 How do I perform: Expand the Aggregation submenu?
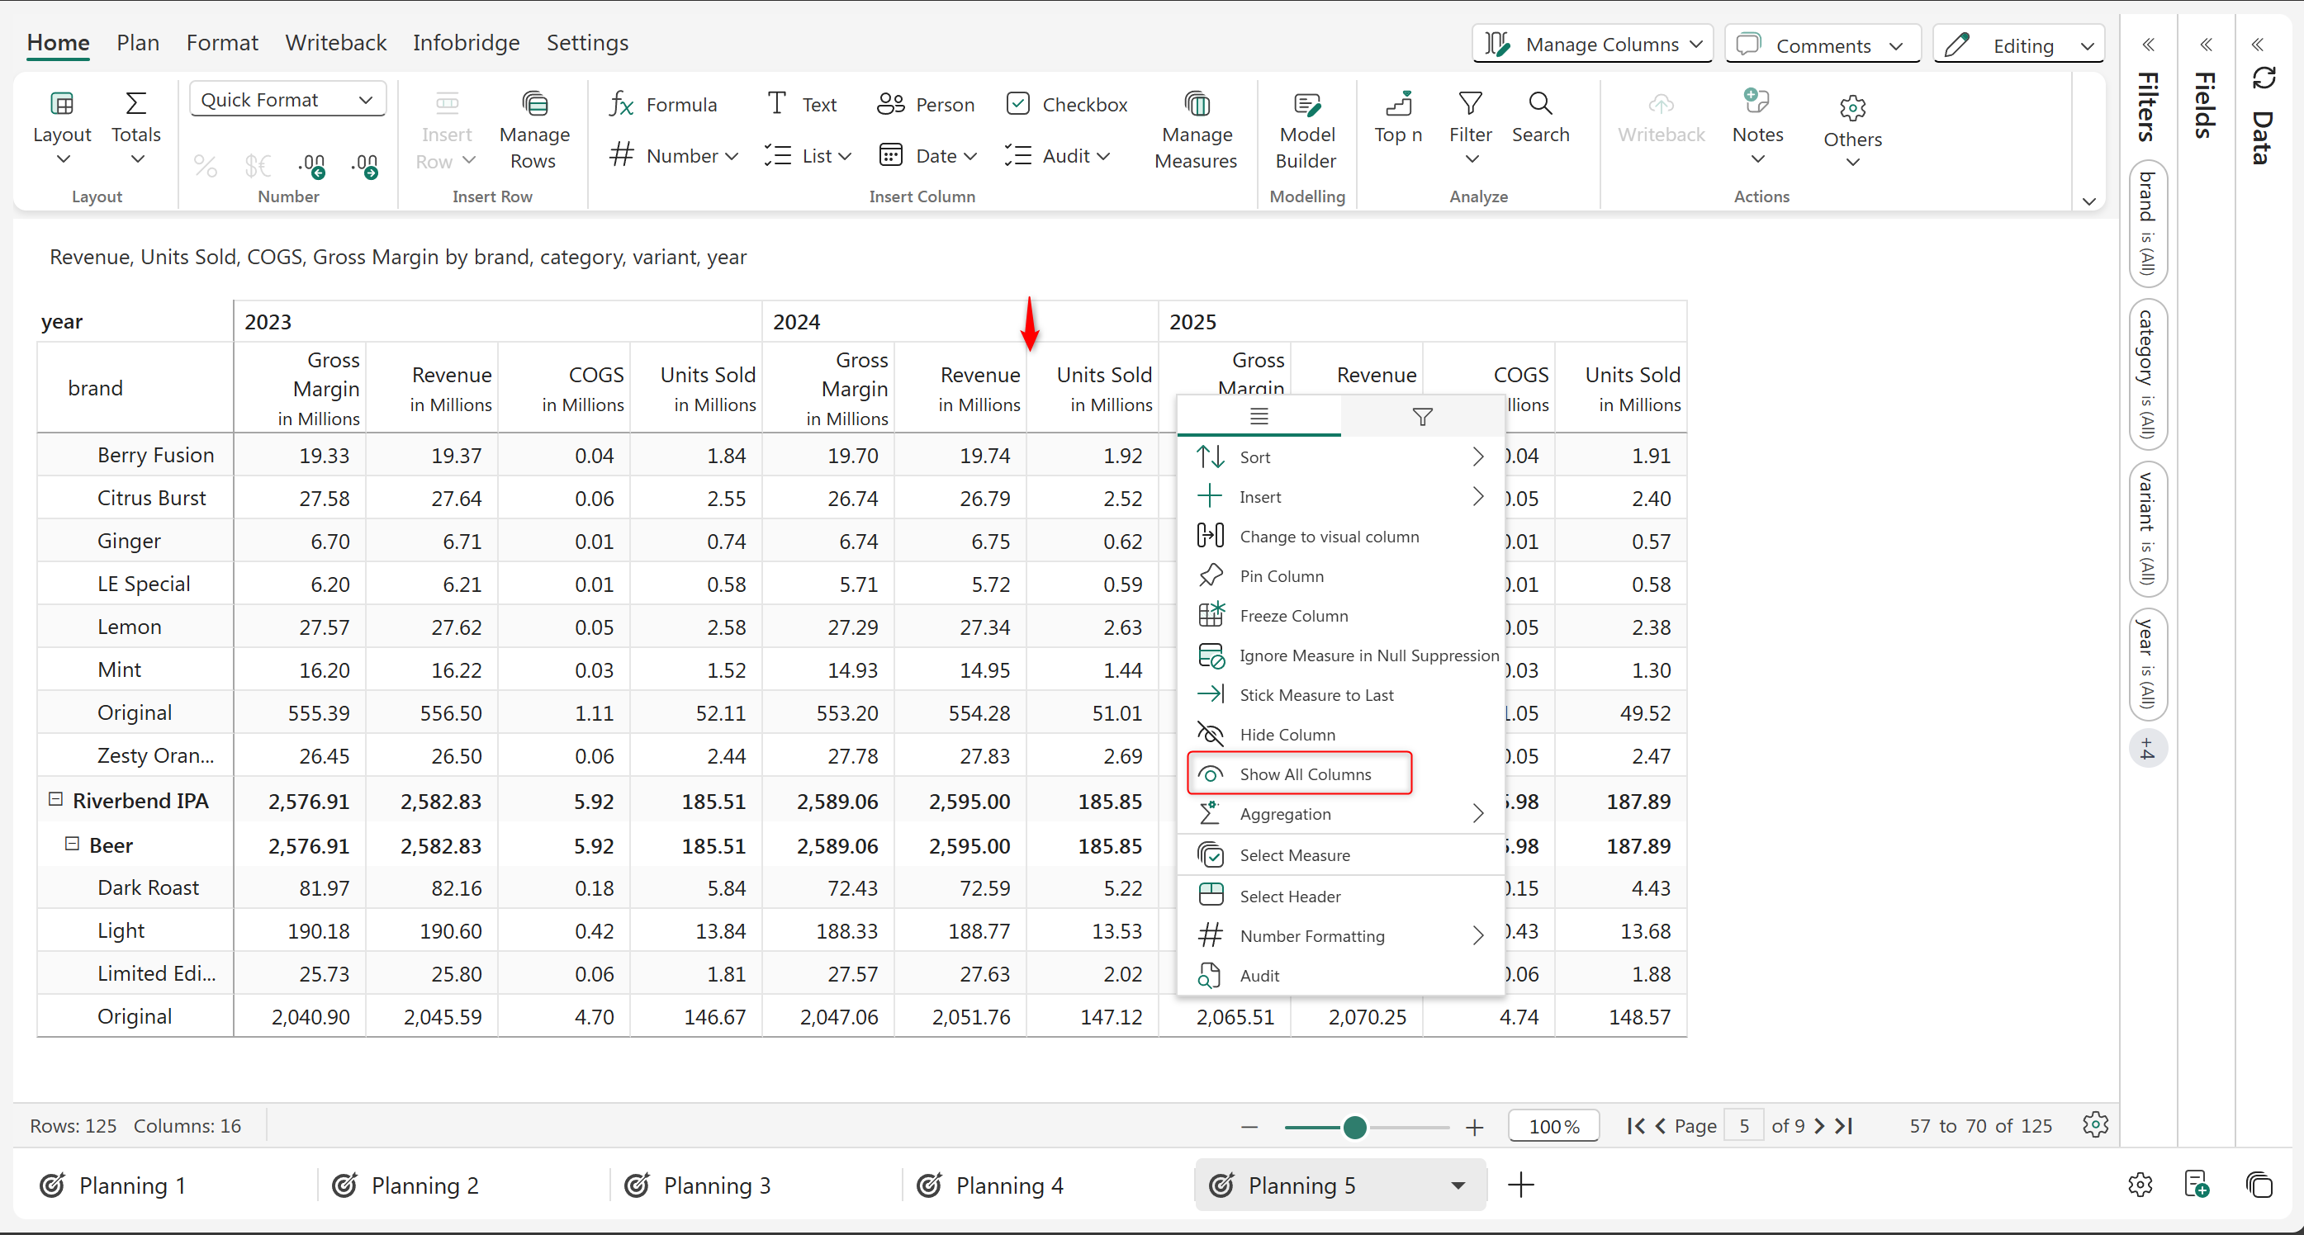[1341, 814]
